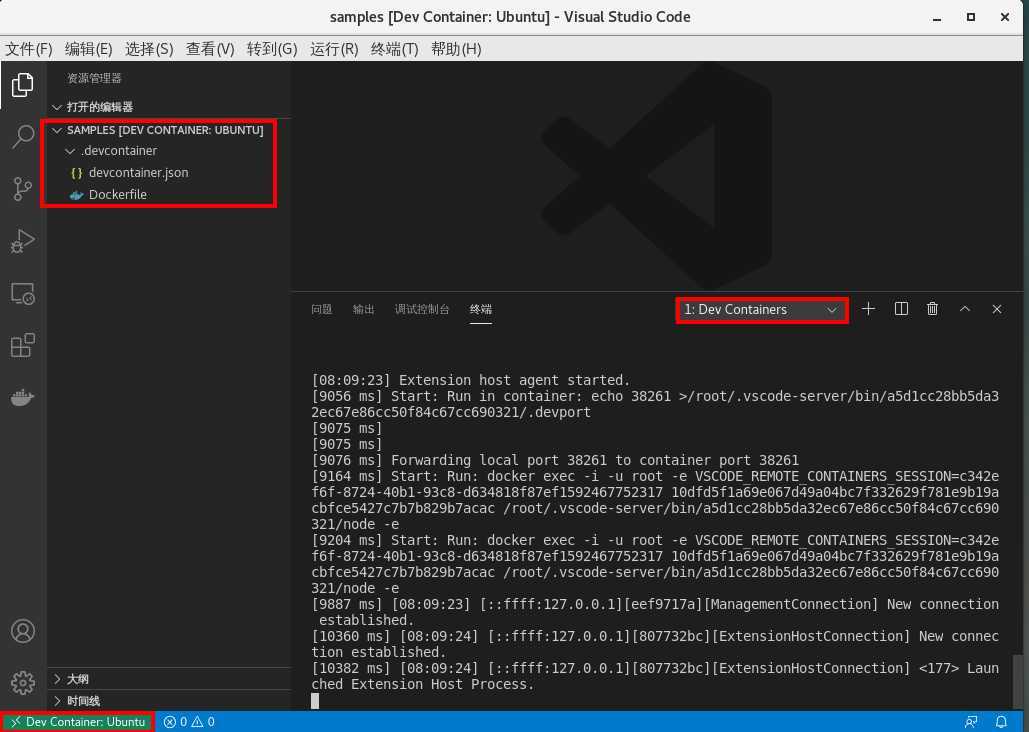
Task: Click the 资源管理器 sidebar title
Action: pyautogui.click(x=94, y=78)
